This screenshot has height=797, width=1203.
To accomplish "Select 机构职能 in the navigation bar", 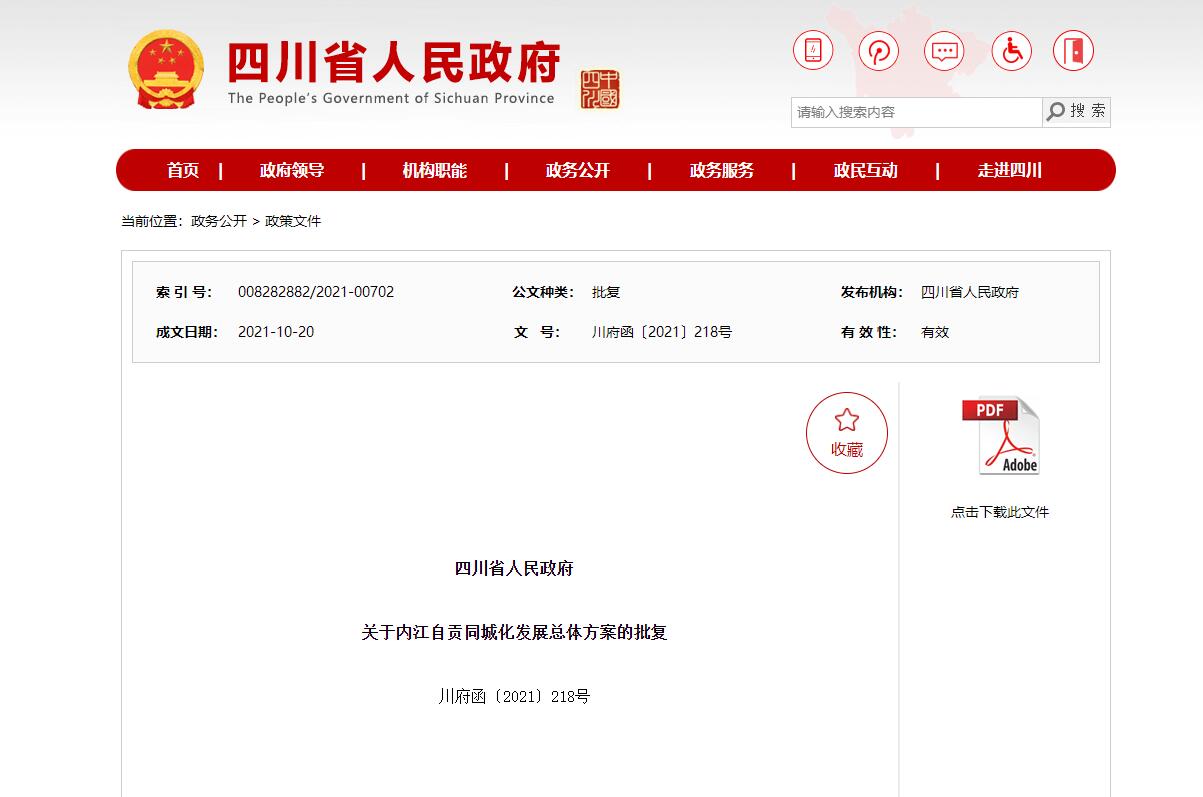I will coord(435,171).
